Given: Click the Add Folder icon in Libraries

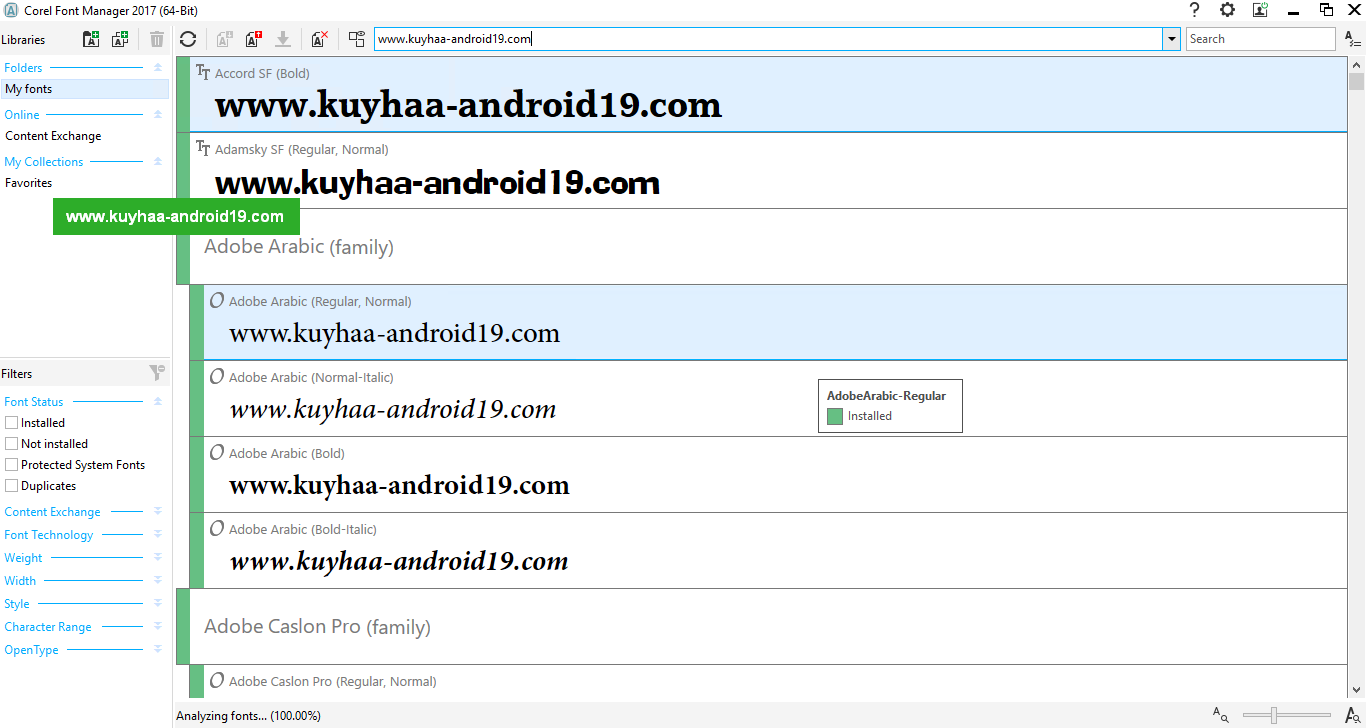Looking at the screenshot, I should coord(92,39).
